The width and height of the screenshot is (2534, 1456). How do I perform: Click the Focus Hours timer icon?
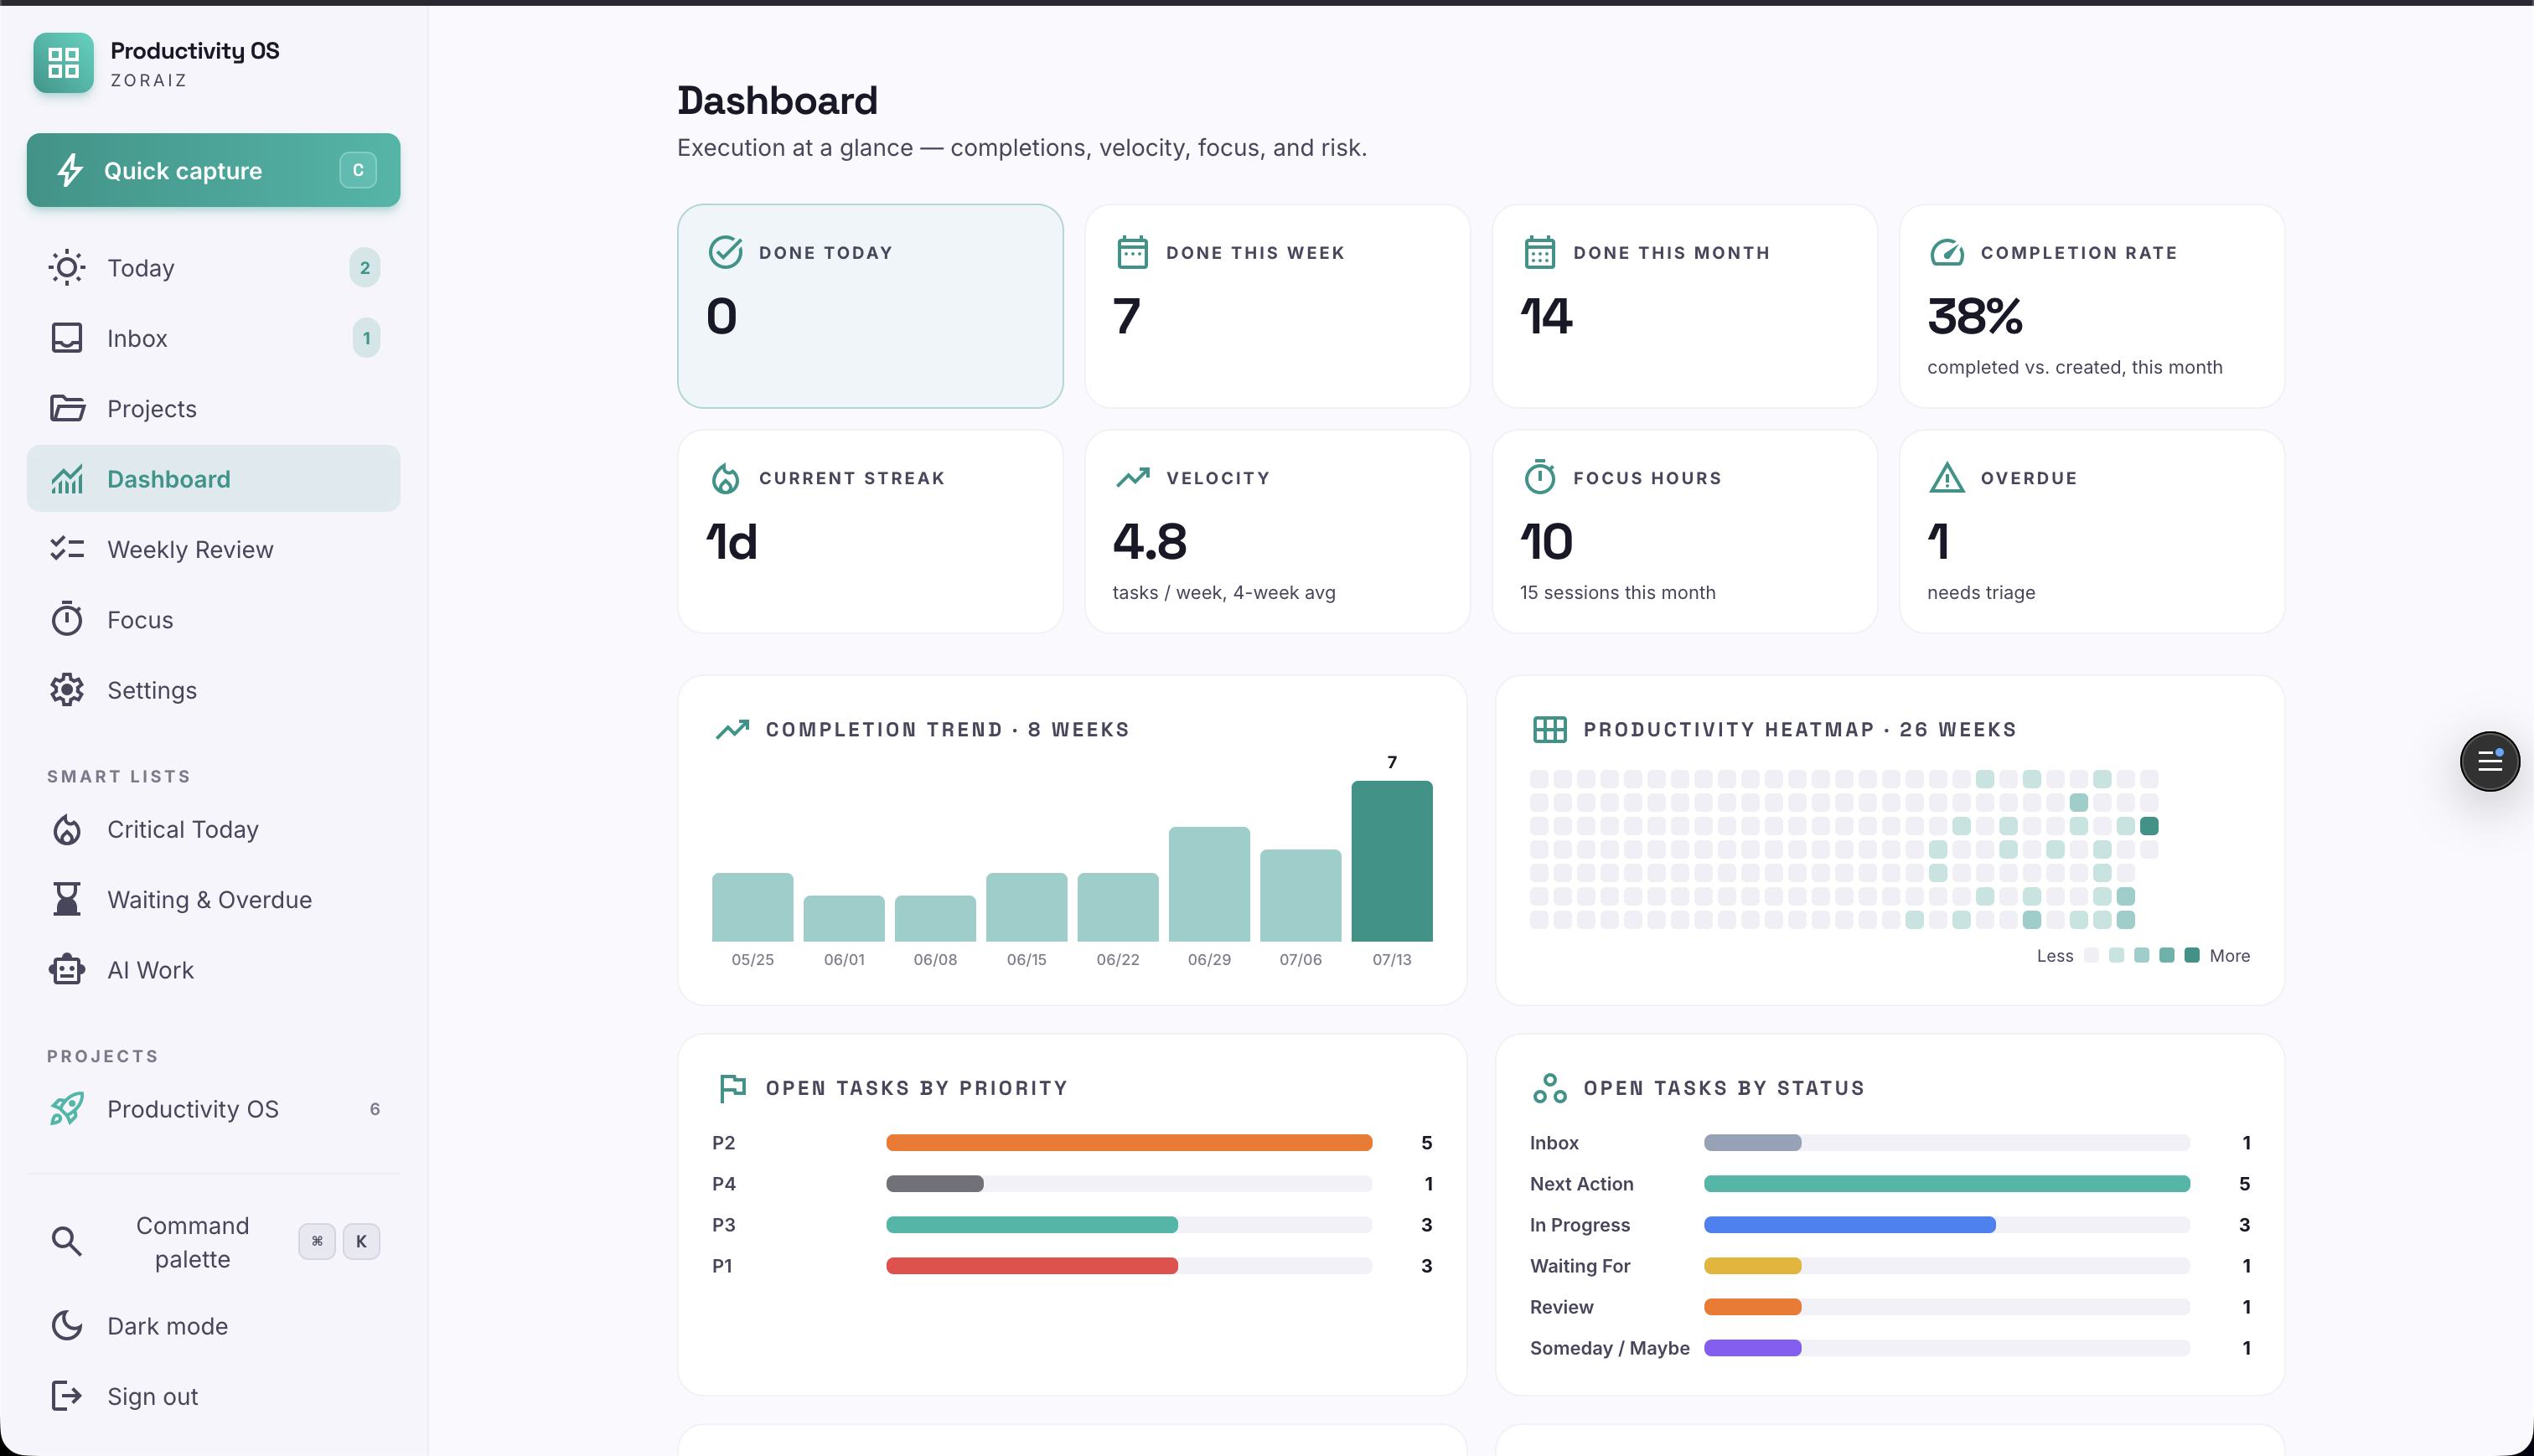click(1539, 477)
